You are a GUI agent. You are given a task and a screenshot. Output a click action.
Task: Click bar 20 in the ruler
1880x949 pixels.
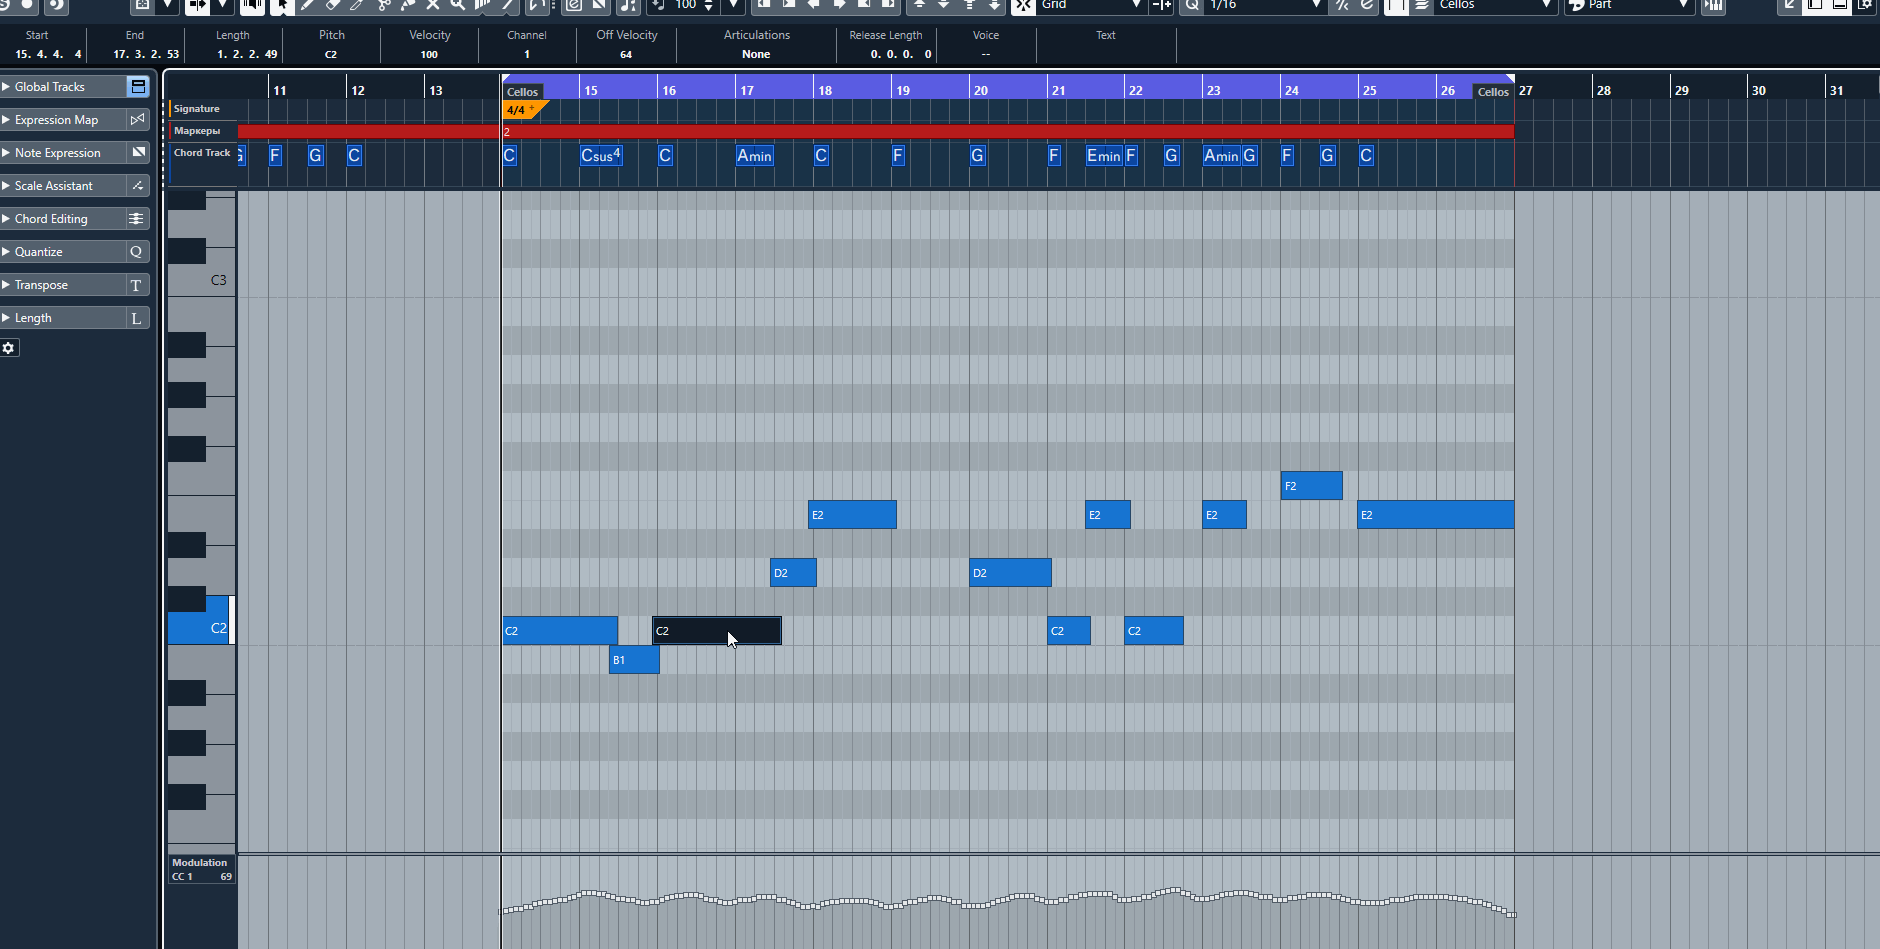(x=980, y=90)
